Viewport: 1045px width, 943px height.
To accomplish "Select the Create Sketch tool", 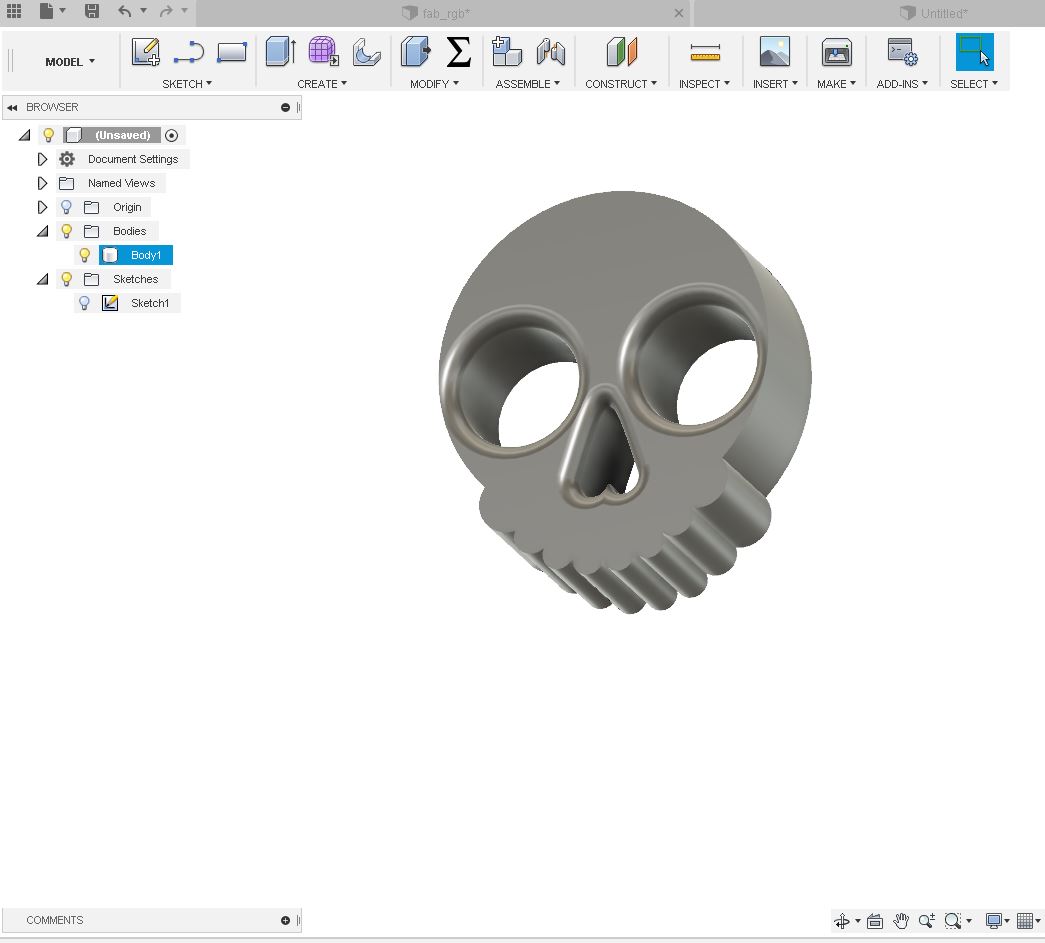I will coord(145,51).
